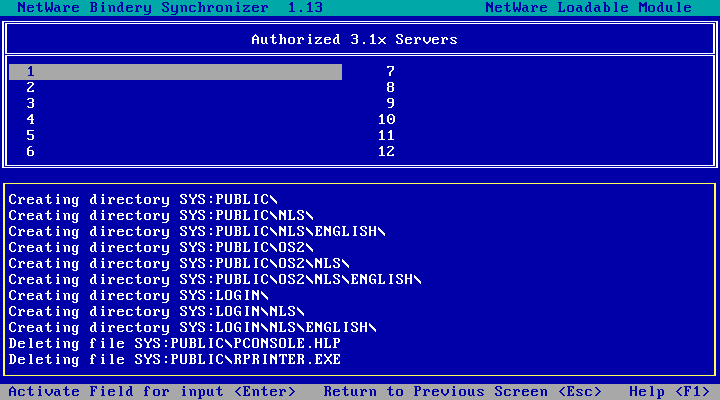Screen dimensions: 720x400
Task: Click the Authorized 3.1x Servers heading
Action: [x=354, y=39]
